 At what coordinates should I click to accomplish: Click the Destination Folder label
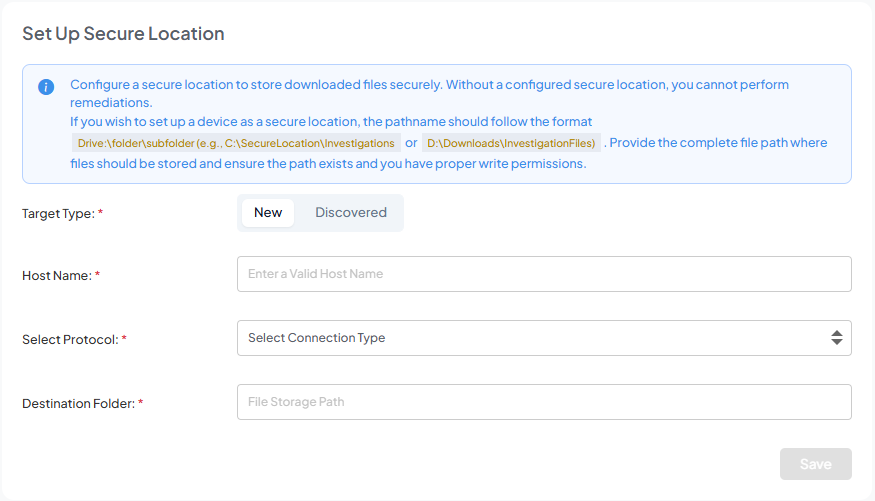click(x=77, y=404)
